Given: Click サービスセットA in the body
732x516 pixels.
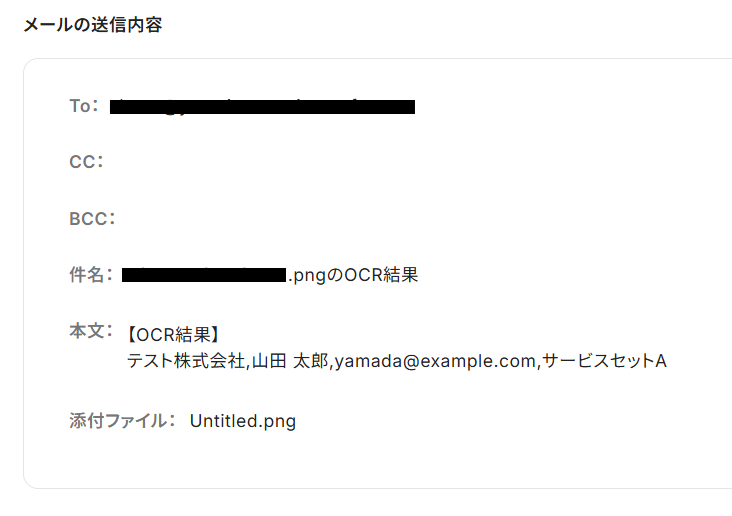Looking at the screenshot, I should tap(604, 361).
